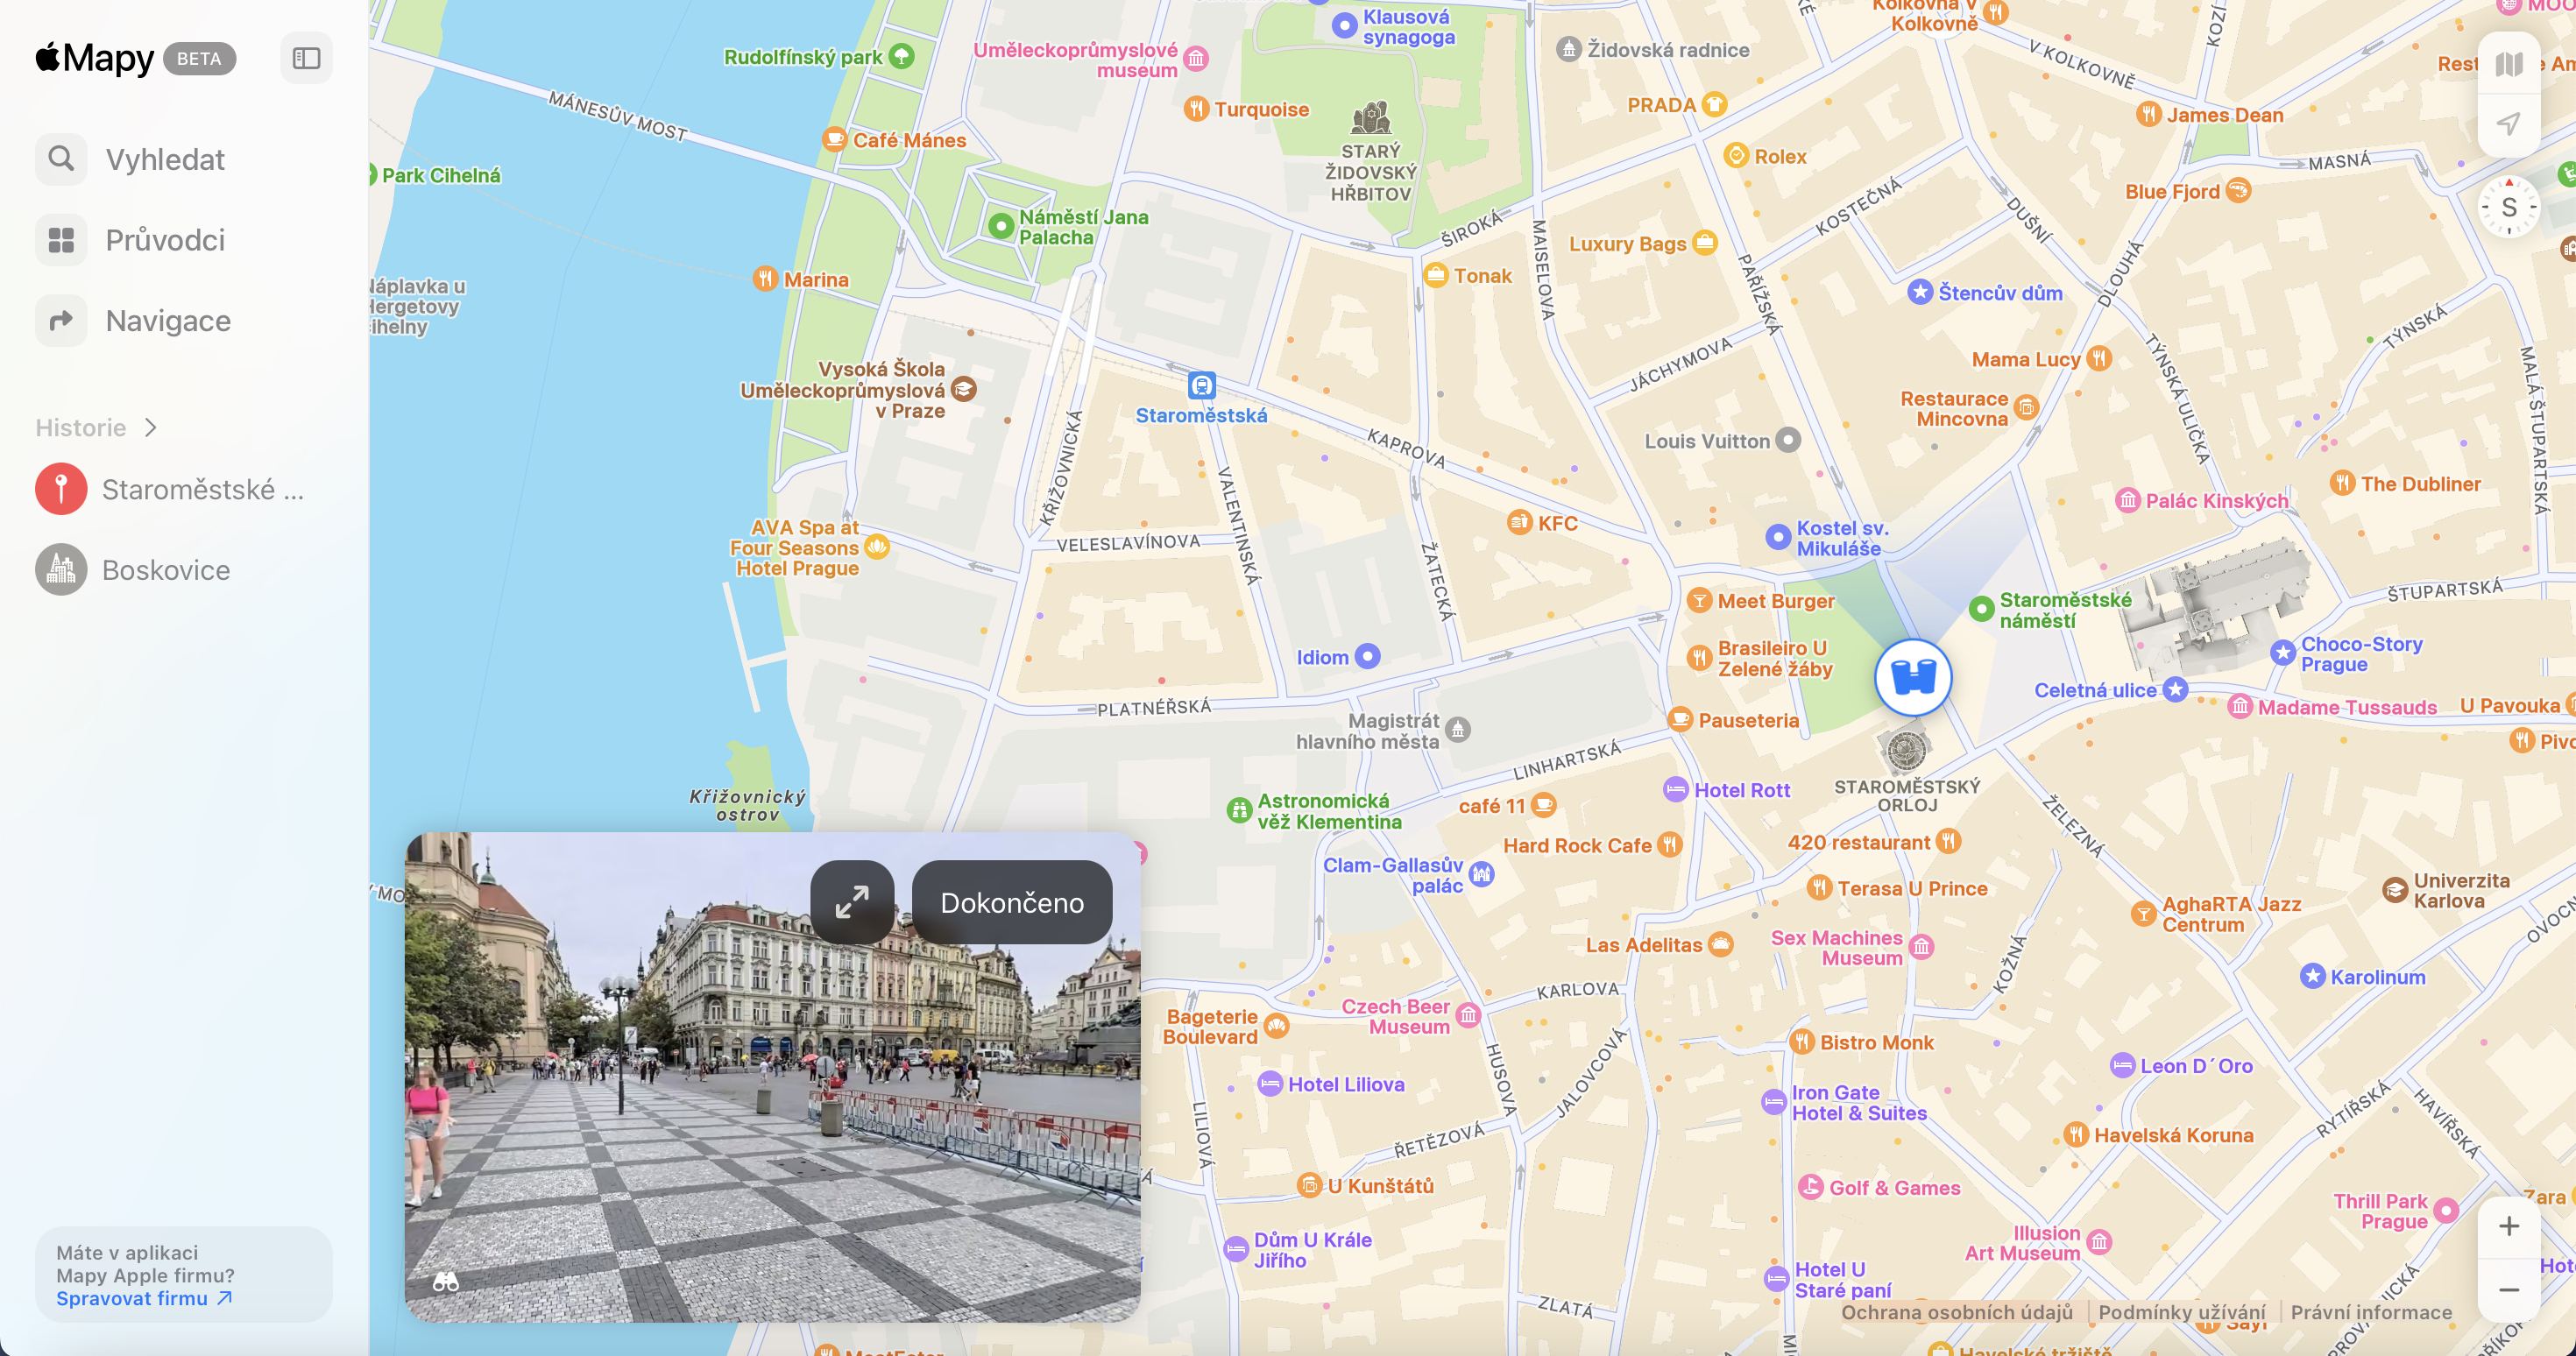This screenshot has width=2576, height=1356.
Task: Open Navigace directions
Action: coord(168,321)
